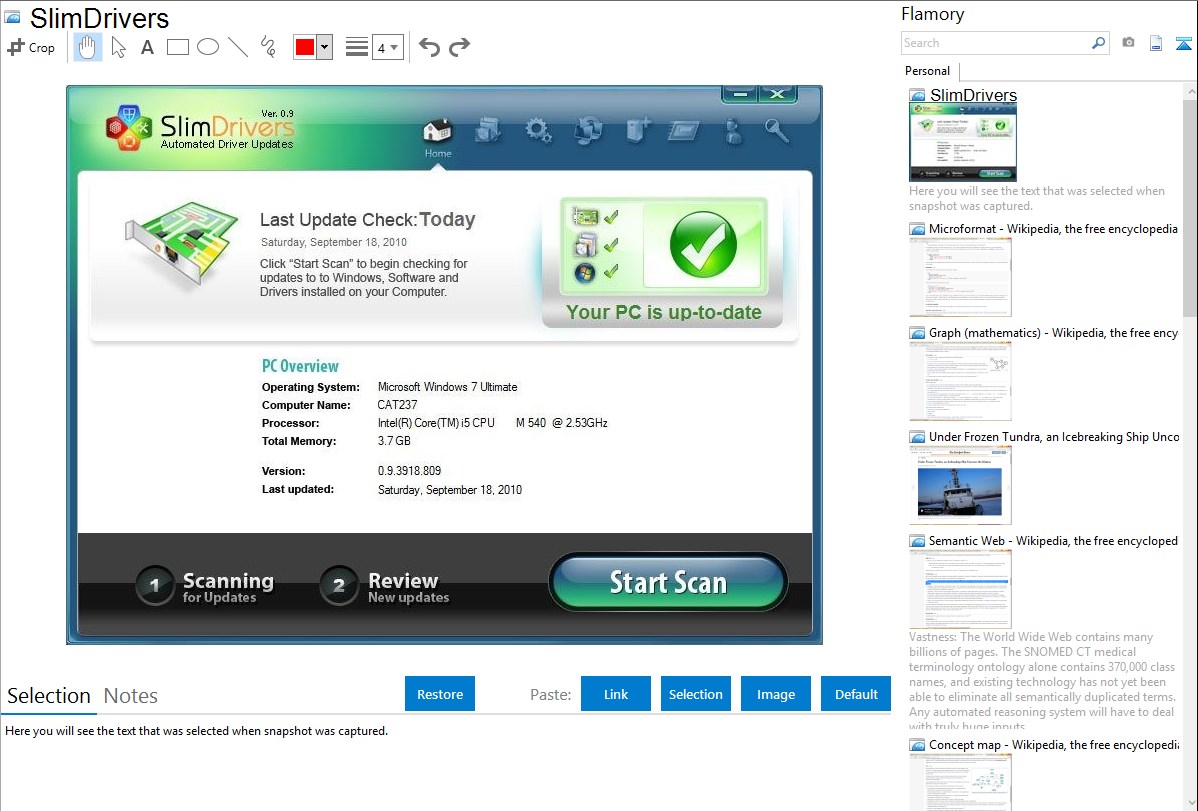Switch to the Personal tab
This screenshot has width=1198, height=811.
tap(928, 71)
